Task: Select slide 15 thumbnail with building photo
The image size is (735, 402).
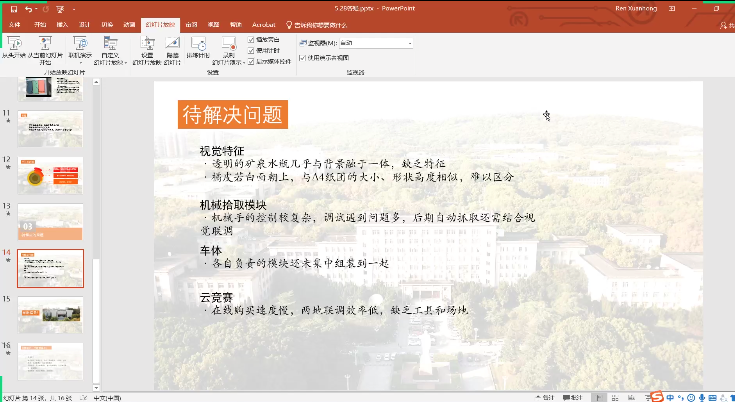Action: coord(50,315)
